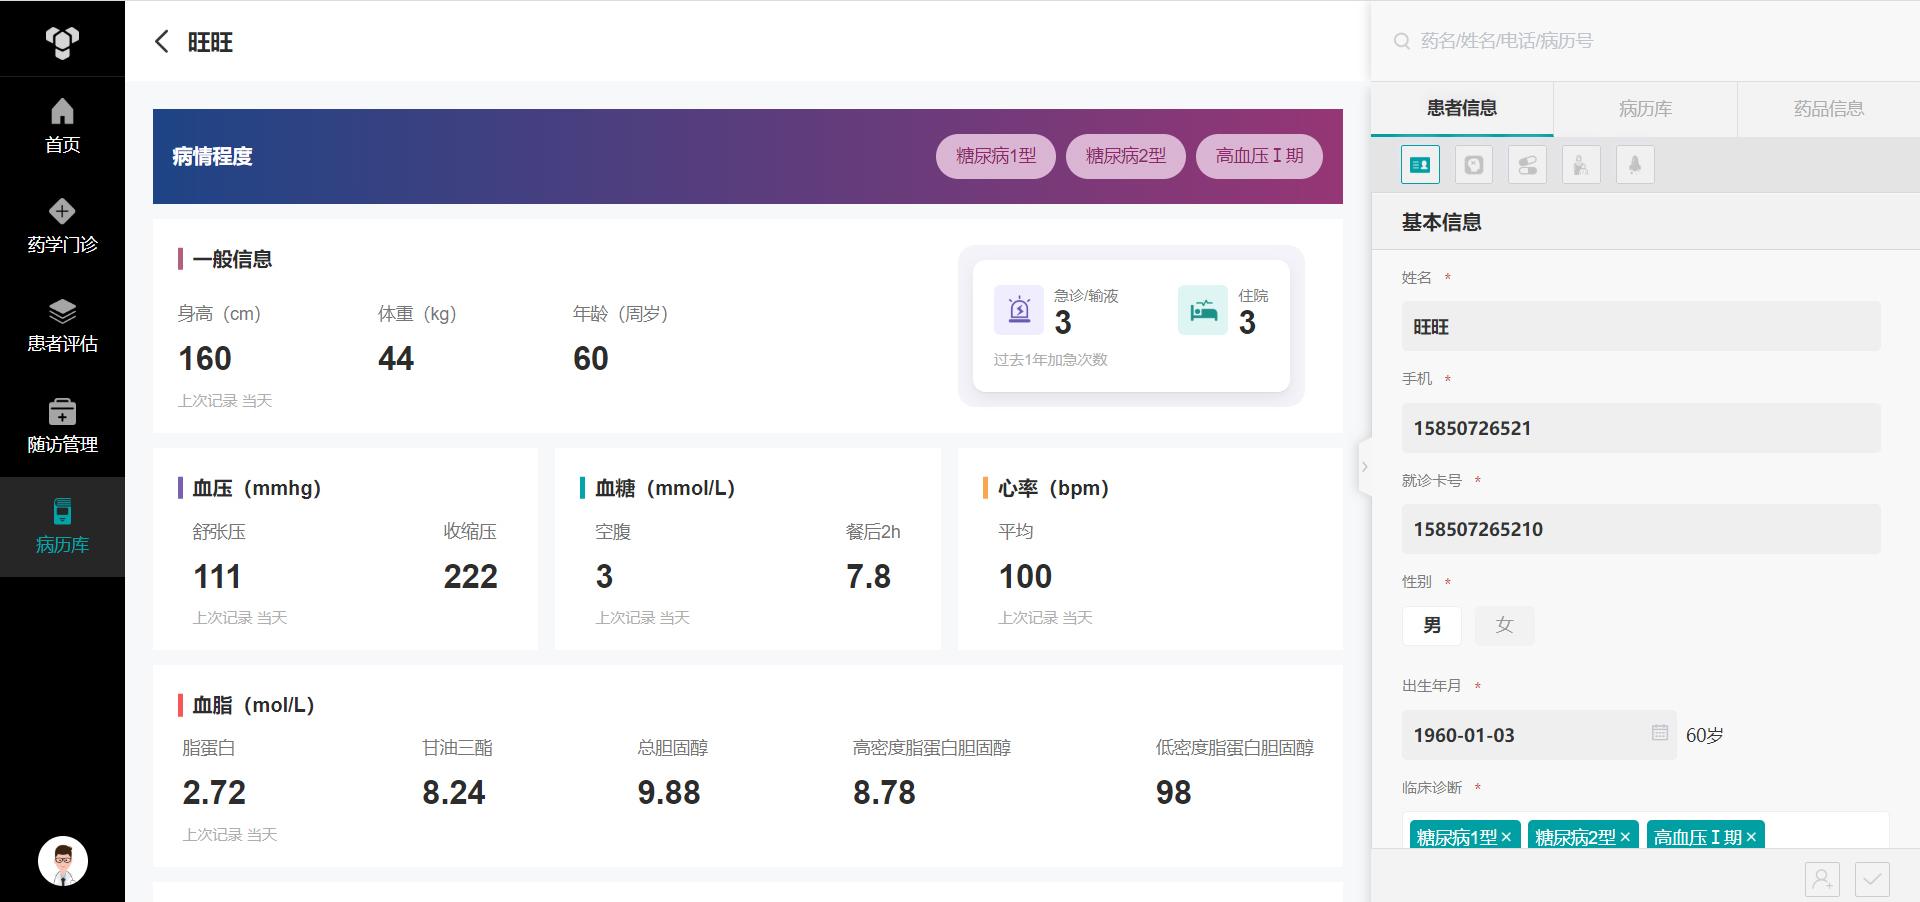Switch to the 药品信息 tab
Screen dimensions: 1920x902
click(x=1828, y=109)
